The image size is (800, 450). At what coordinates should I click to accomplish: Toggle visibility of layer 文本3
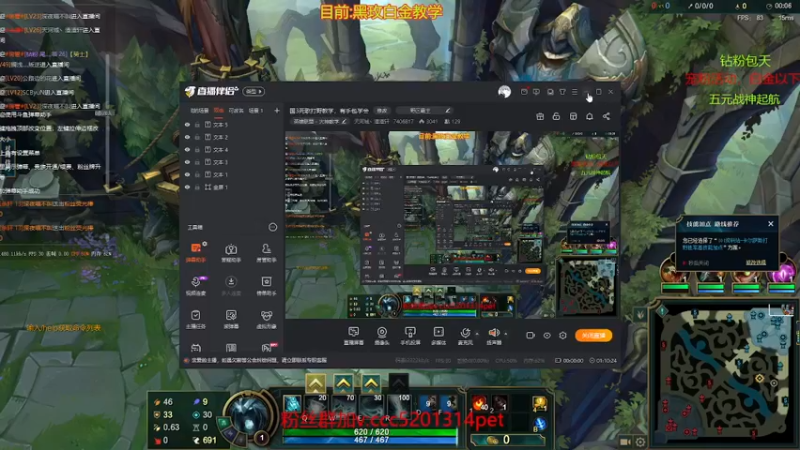click(x=187, y=162)
